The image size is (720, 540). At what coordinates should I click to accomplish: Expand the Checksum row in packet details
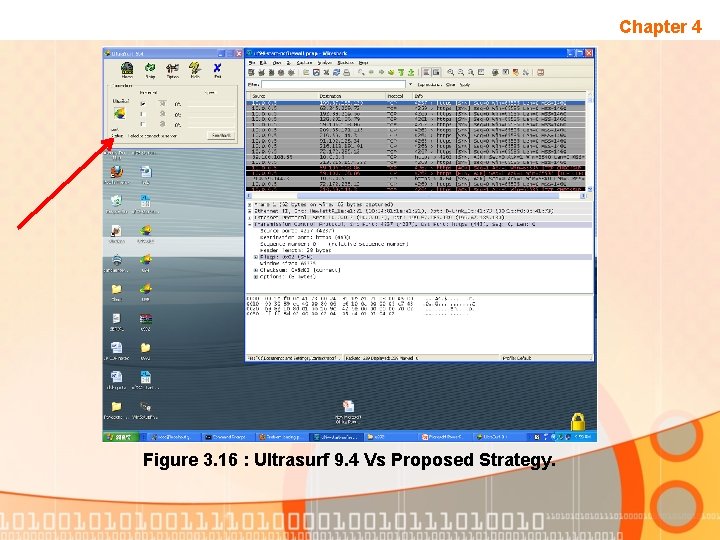(x=256, y=270)
